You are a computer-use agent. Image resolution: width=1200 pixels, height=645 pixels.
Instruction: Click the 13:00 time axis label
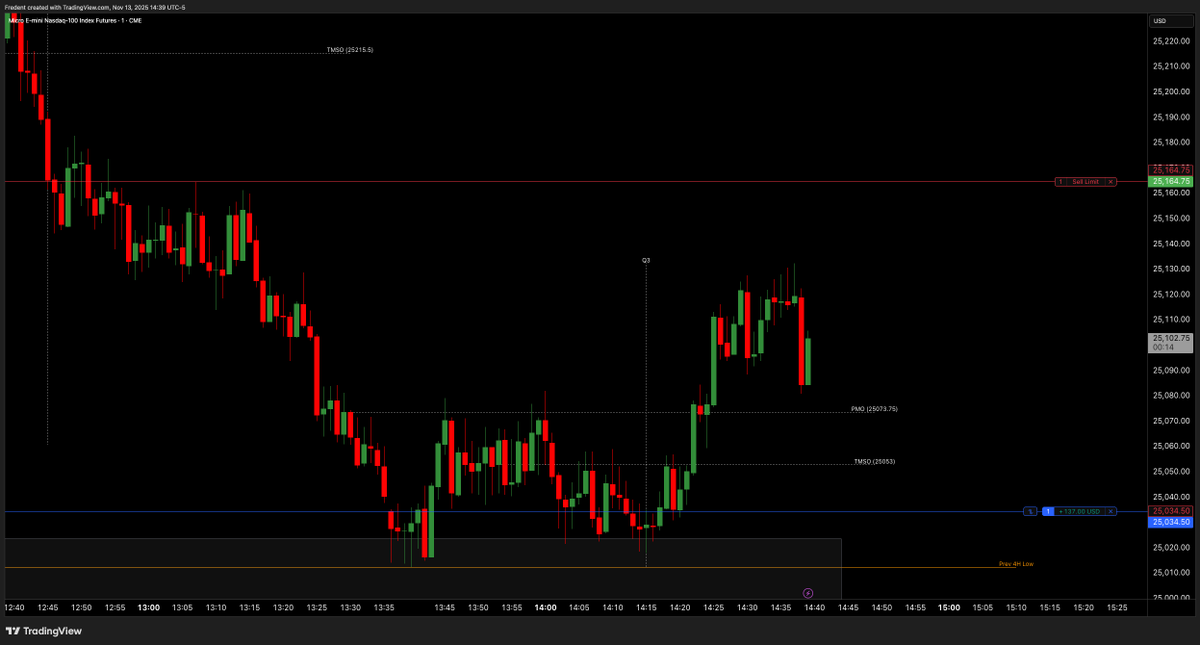click(149, 607)
